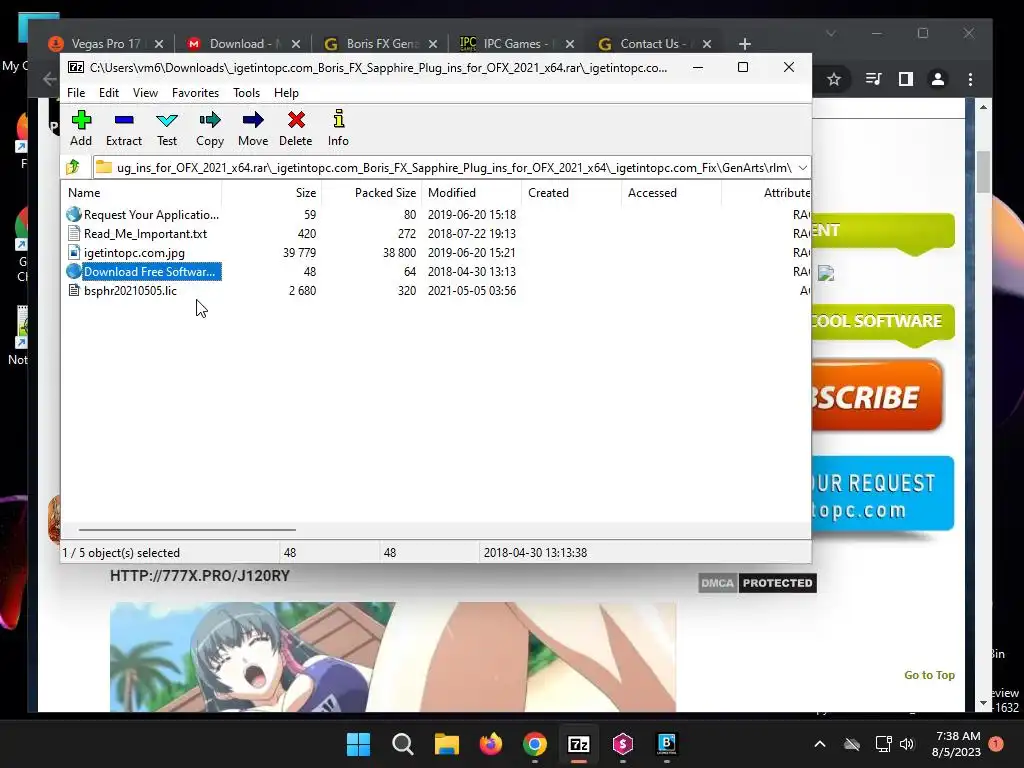The width and height of the screenshot is (1024, 768).
Task: Switch to Vegas Pro 17 browser tab
Action: [105, 44]
